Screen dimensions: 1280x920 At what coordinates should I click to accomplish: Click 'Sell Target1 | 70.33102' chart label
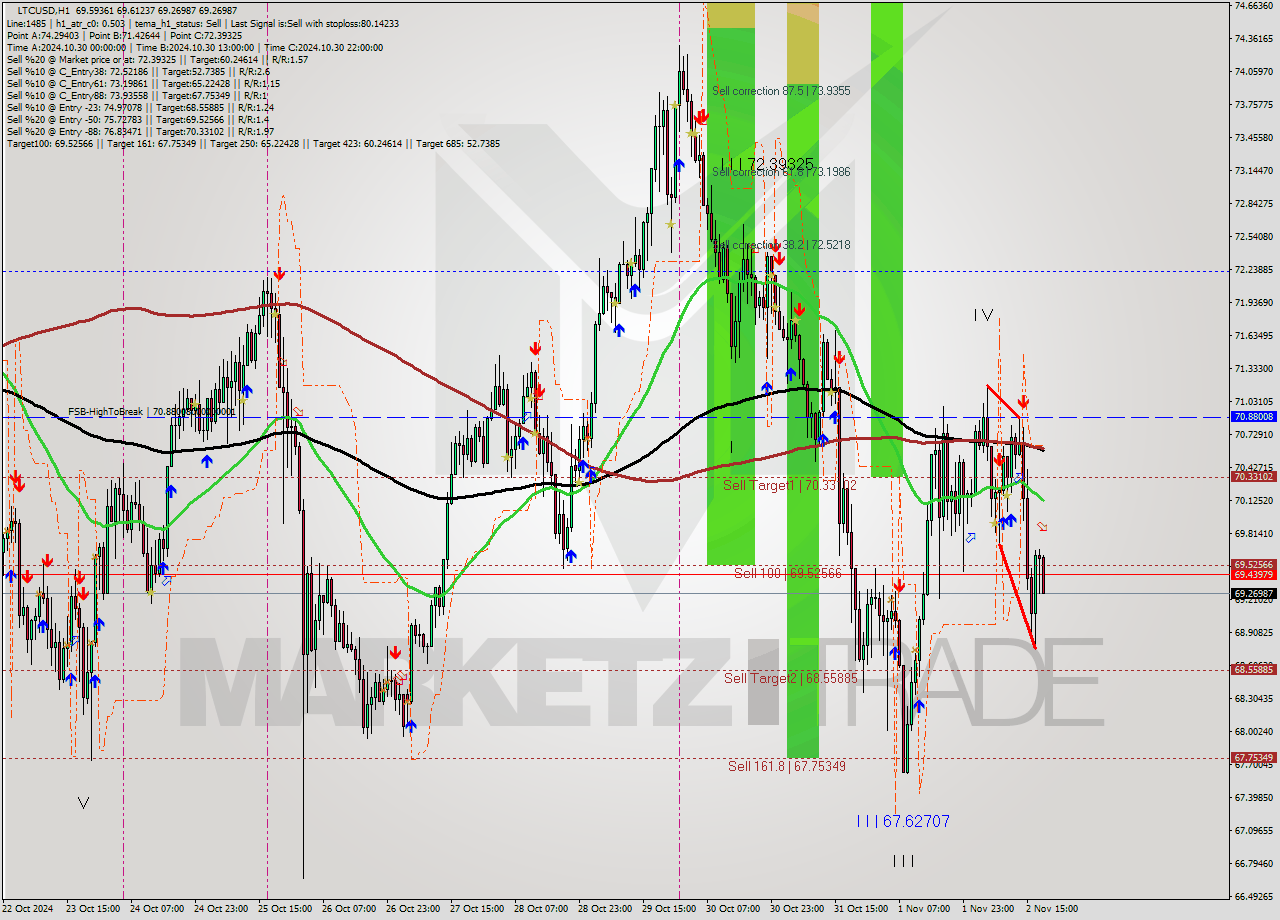(x=790, y=485)
